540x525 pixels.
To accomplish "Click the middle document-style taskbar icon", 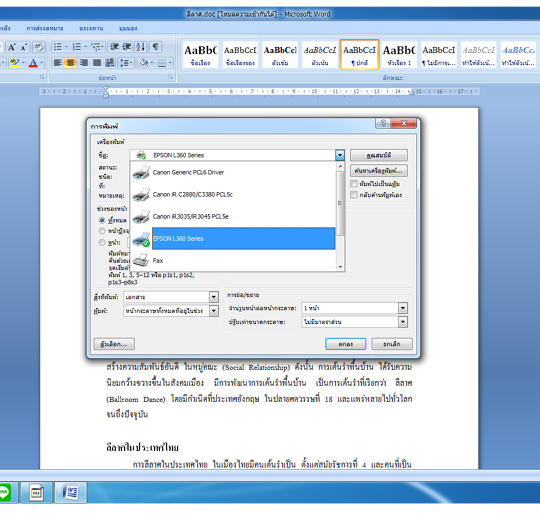I will pyautogui.click(x=36, y=493).
